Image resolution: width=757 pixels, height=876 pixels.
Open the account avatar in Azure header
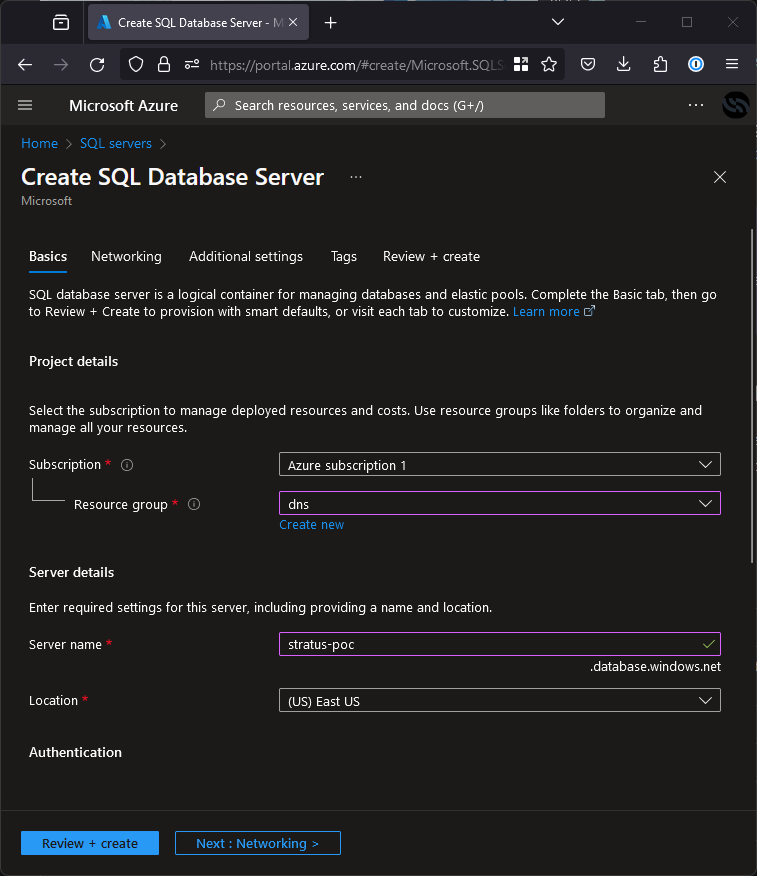point(735,105)
